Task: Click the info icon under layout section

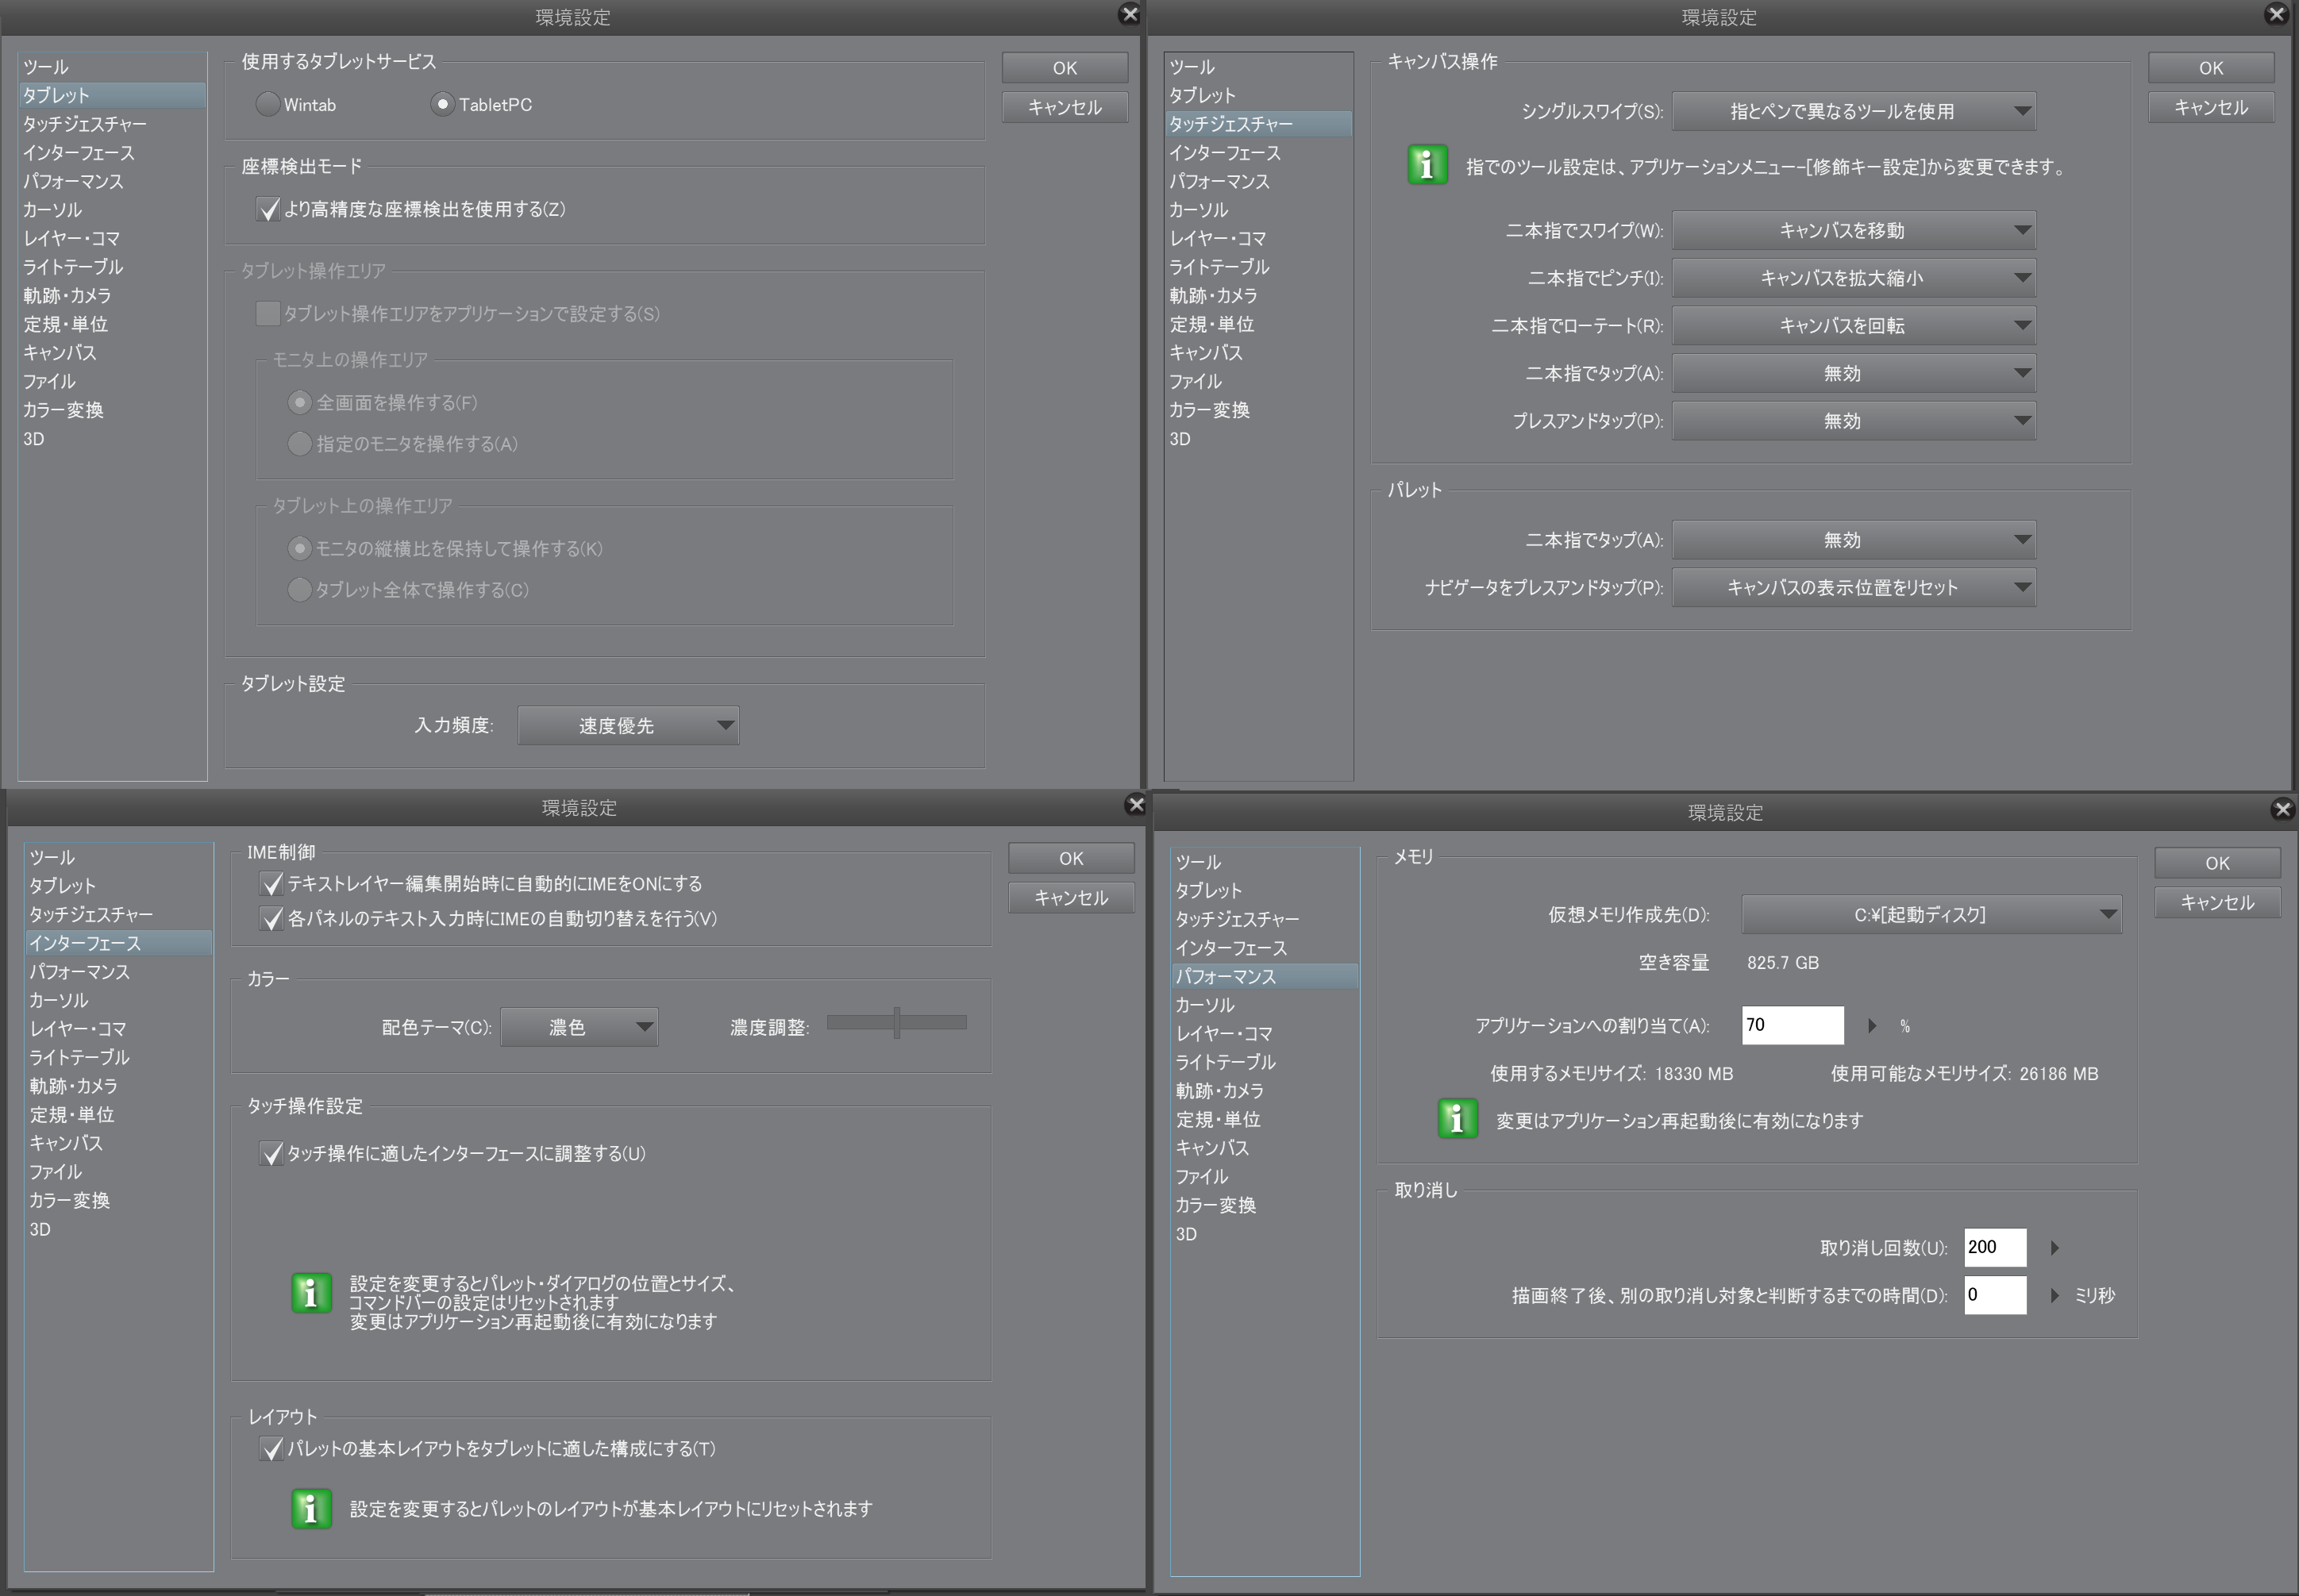Action: tap(311, 1508)
